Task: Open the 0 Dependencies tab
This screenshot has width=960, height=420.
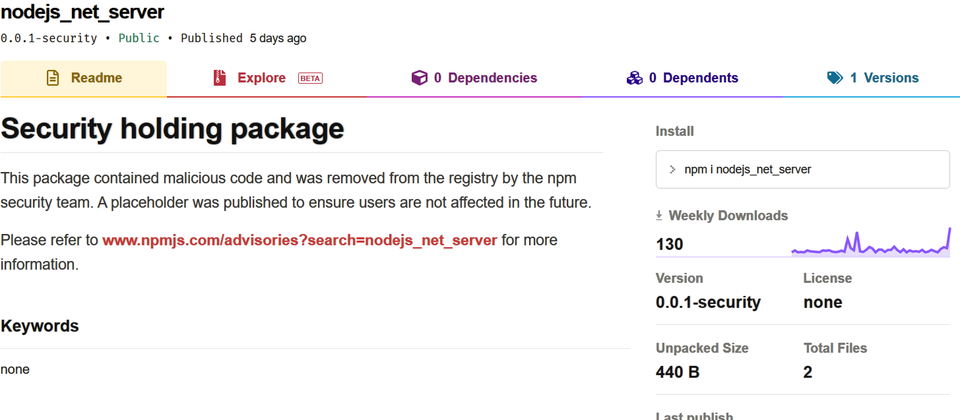Action: click(x=474, y=78)
